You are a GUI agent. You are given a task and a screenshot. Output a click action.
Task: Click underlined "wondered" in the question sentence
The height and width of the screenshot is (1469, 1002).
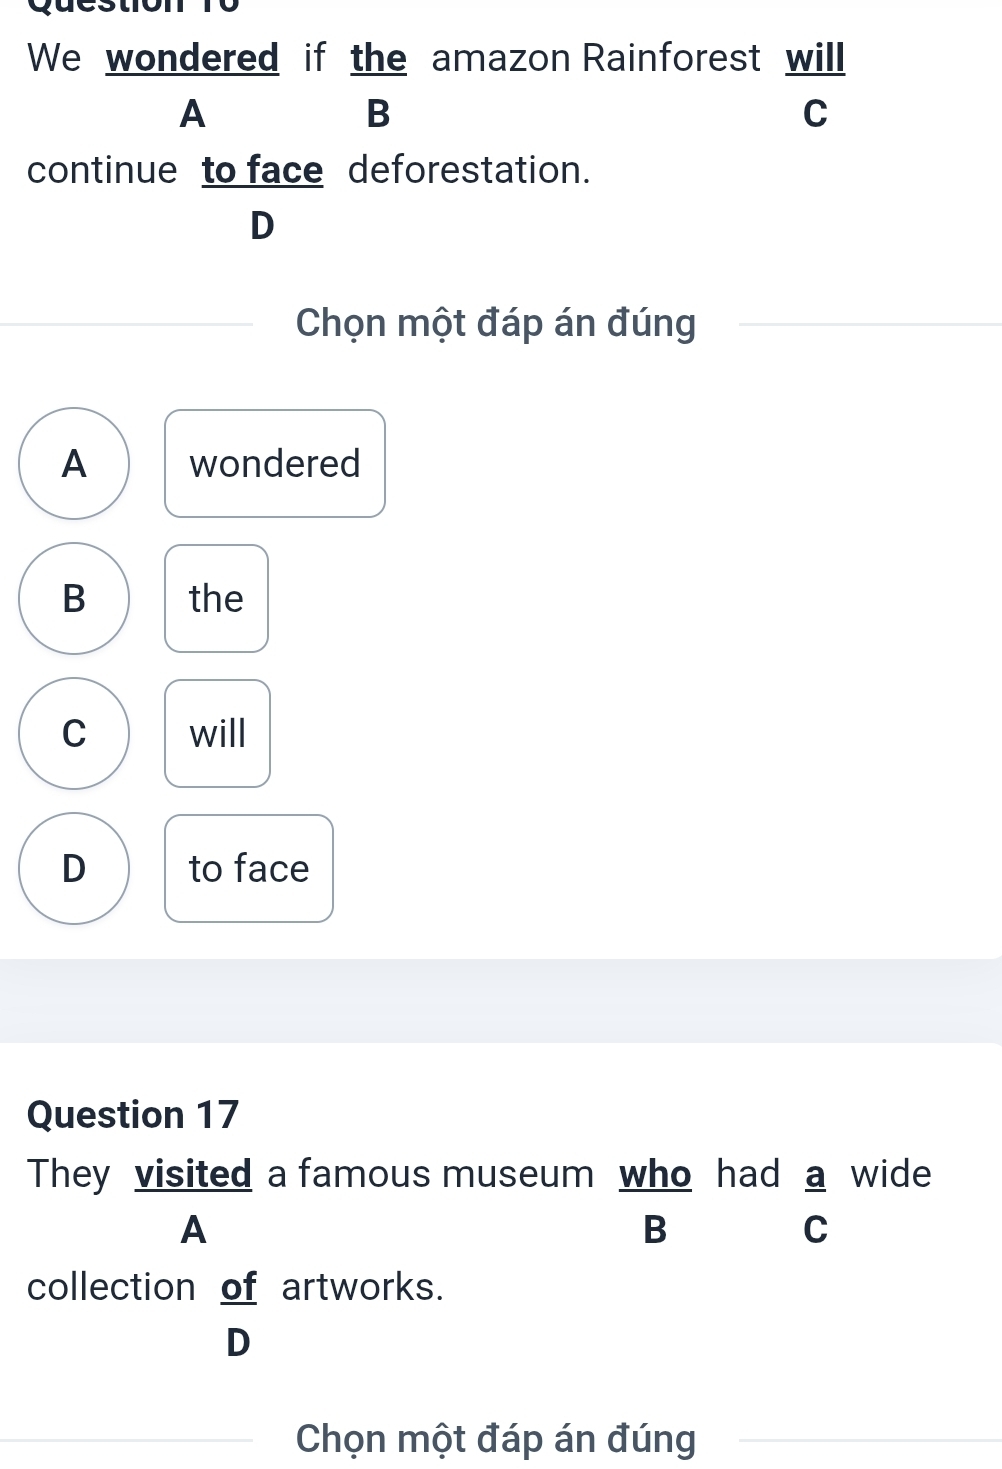click(x=192, y=59)
